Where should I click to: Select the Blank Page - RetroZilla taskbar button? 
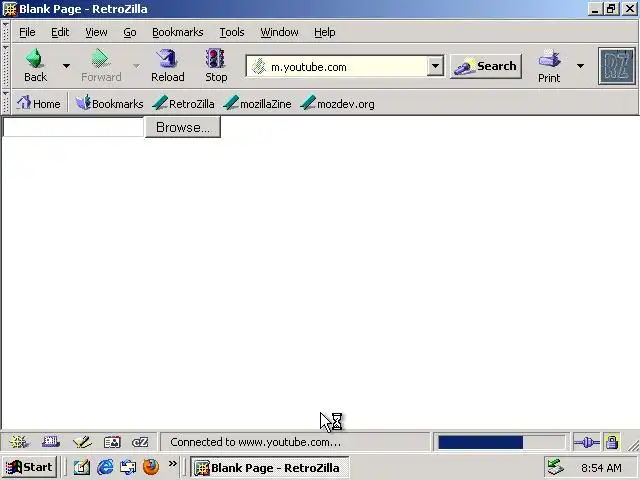tap(269, 467)
